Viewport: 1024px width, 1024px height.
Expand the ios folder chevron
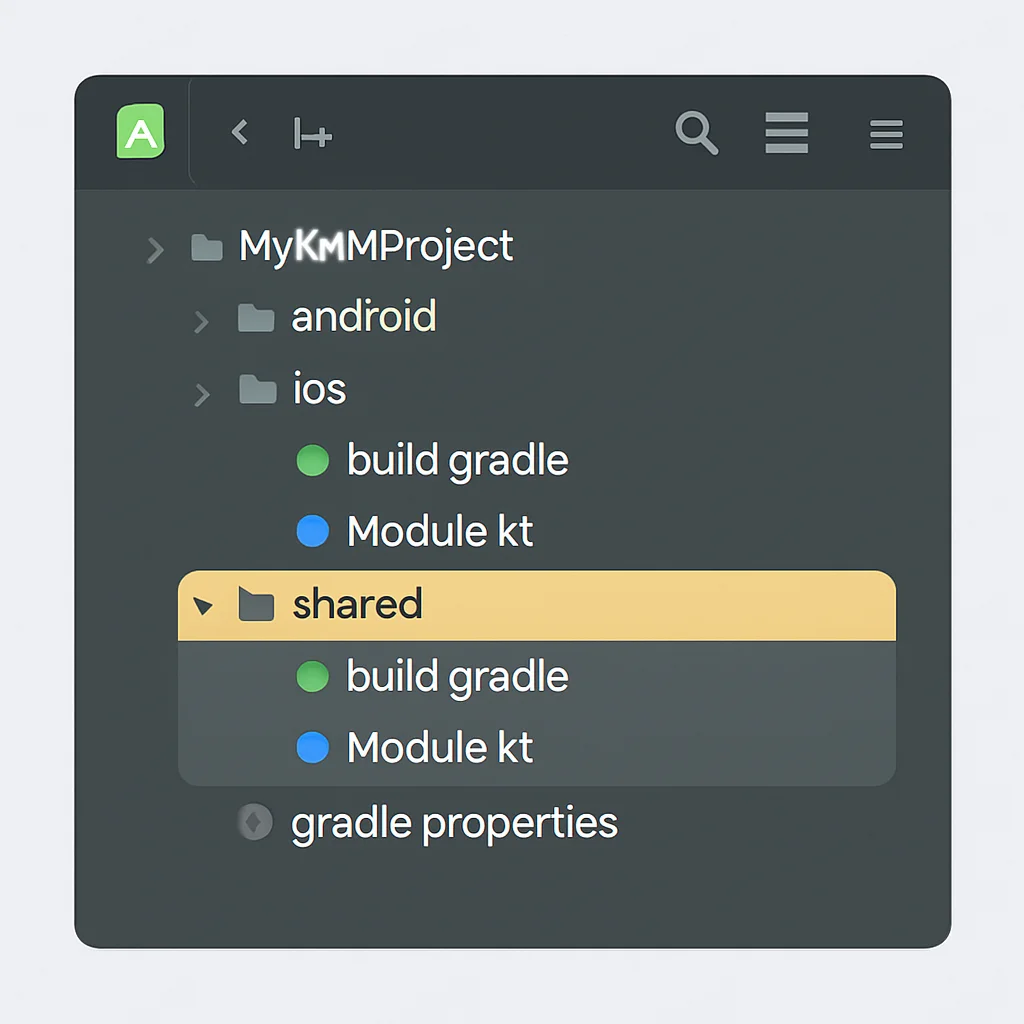click(202, 394)
